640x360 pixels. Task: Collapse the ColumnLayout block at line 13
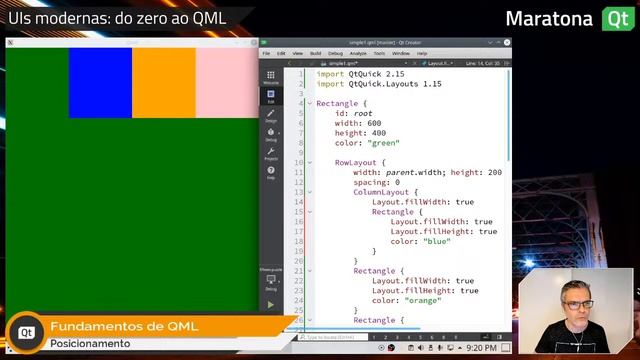tap(310, 192)
